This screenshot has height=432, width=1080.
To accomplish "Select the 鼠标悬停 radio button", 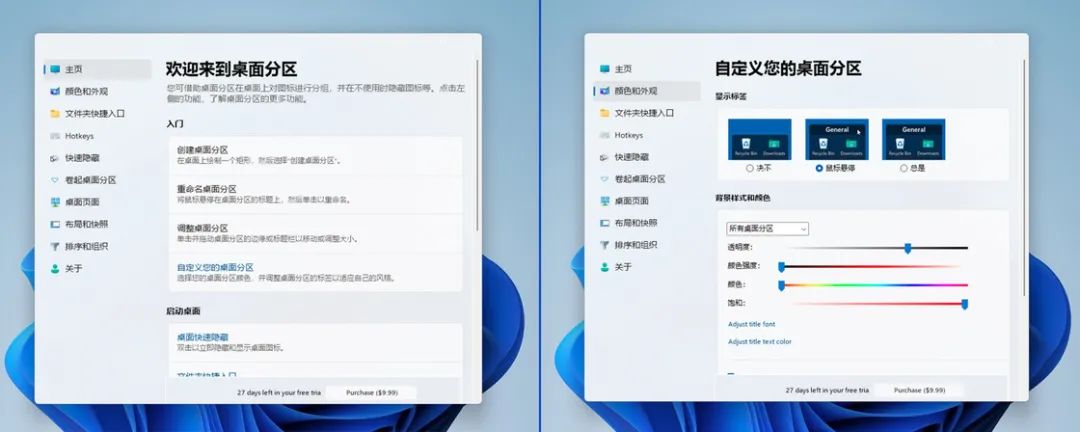I will click(x=819, y=168).
